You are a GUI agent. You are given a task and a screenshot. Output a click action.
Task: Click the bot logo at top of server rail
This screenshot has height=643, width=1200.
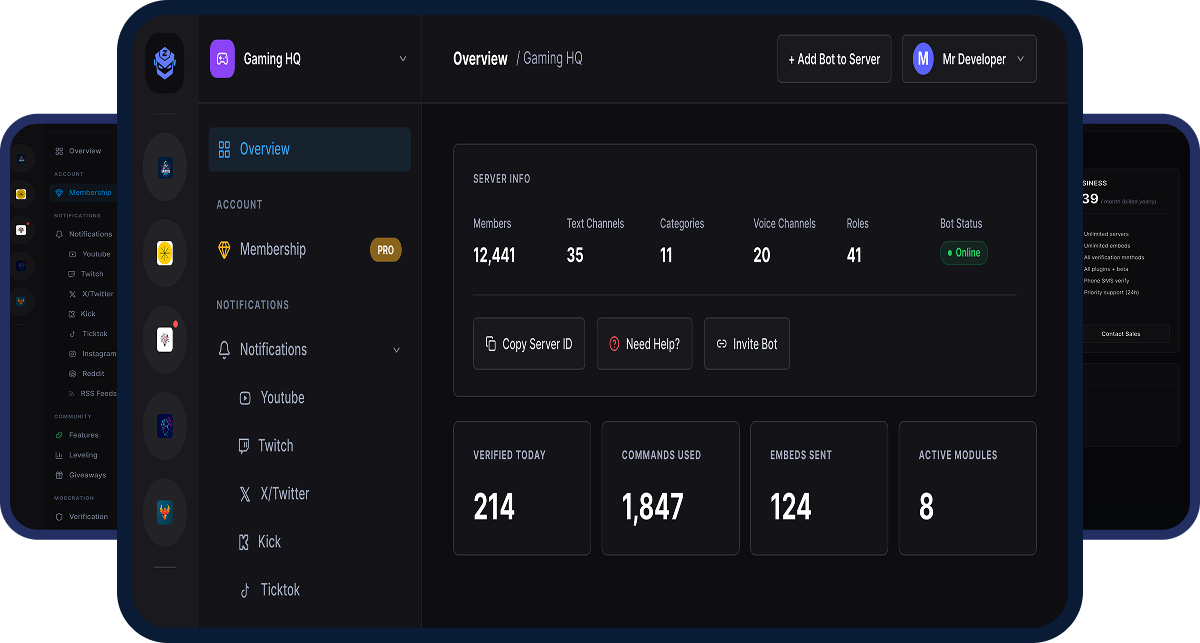165,64
